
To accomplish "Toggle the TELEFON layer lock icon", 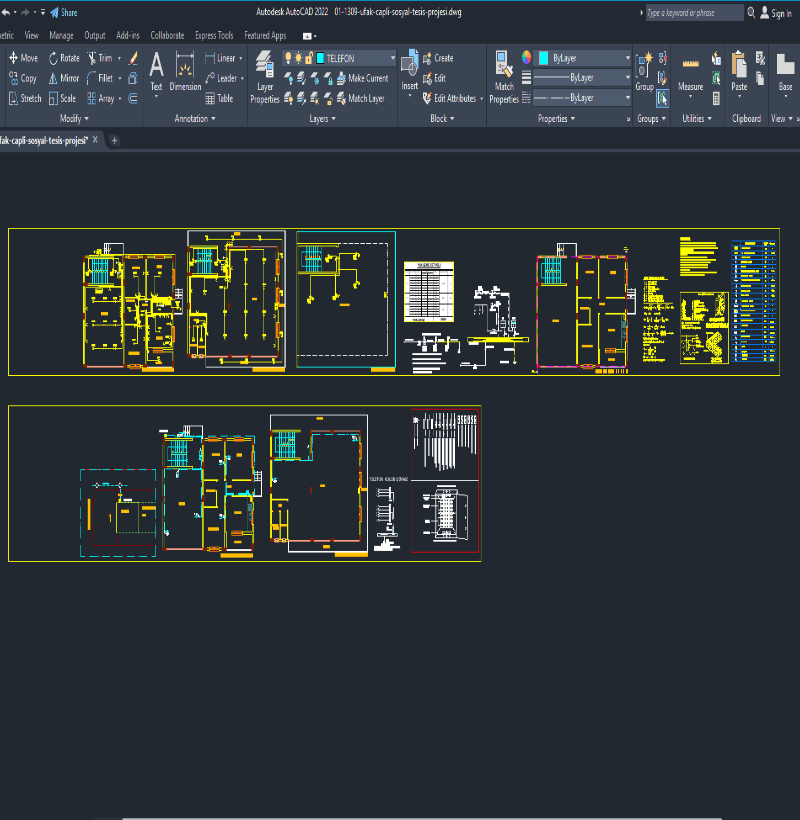I will point(309,58).
